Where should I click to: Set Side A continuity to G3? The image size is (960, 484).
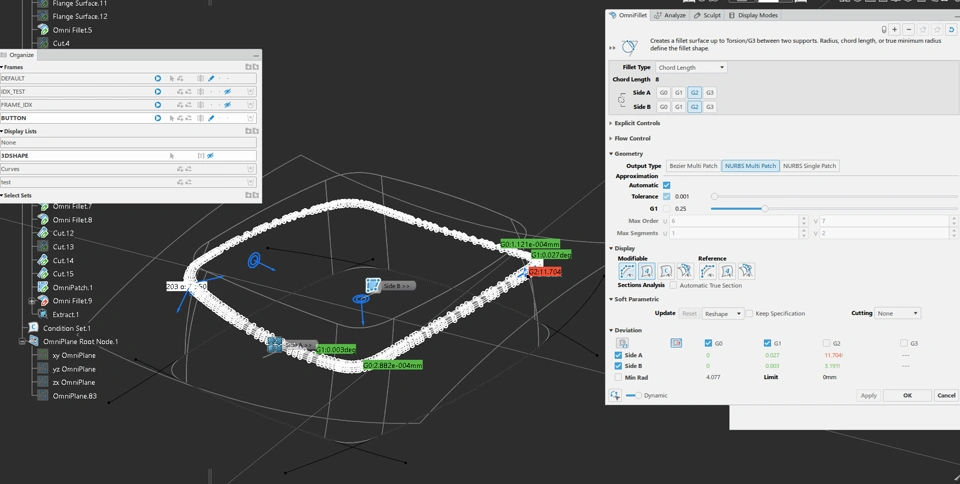point(710,92)
